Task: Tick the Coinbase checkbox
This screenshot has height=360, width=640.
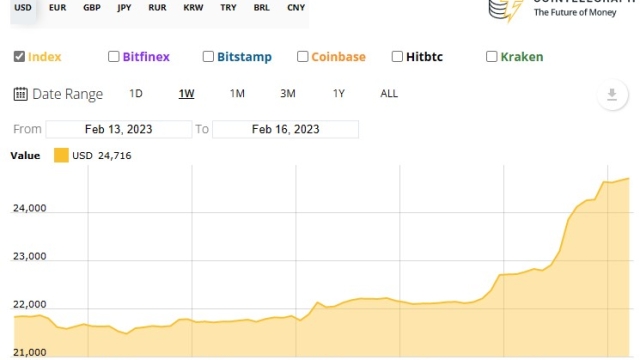Action: [x=302, y=56]
